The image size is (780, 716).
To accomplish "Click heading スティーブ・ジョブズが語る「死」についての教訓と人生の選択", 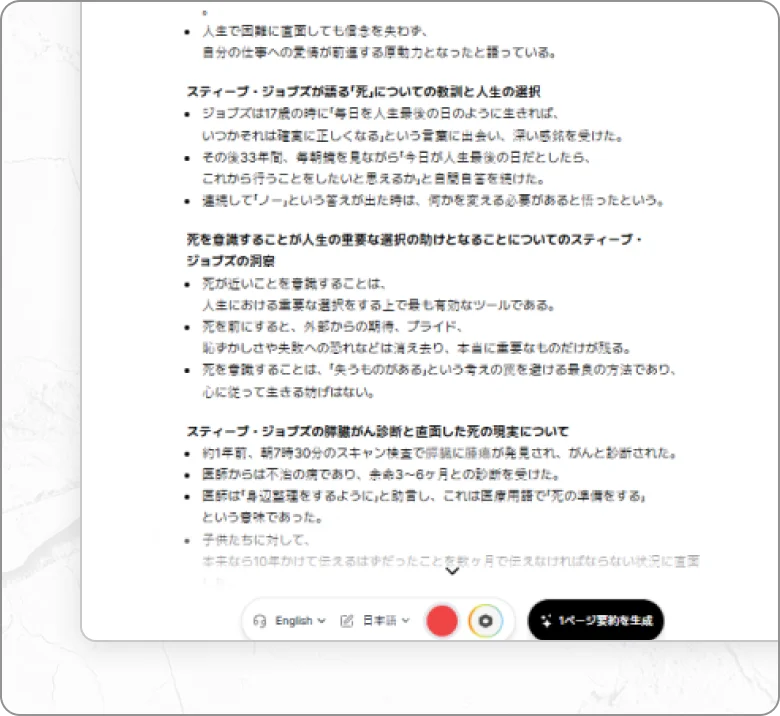I will click(364, 92).
